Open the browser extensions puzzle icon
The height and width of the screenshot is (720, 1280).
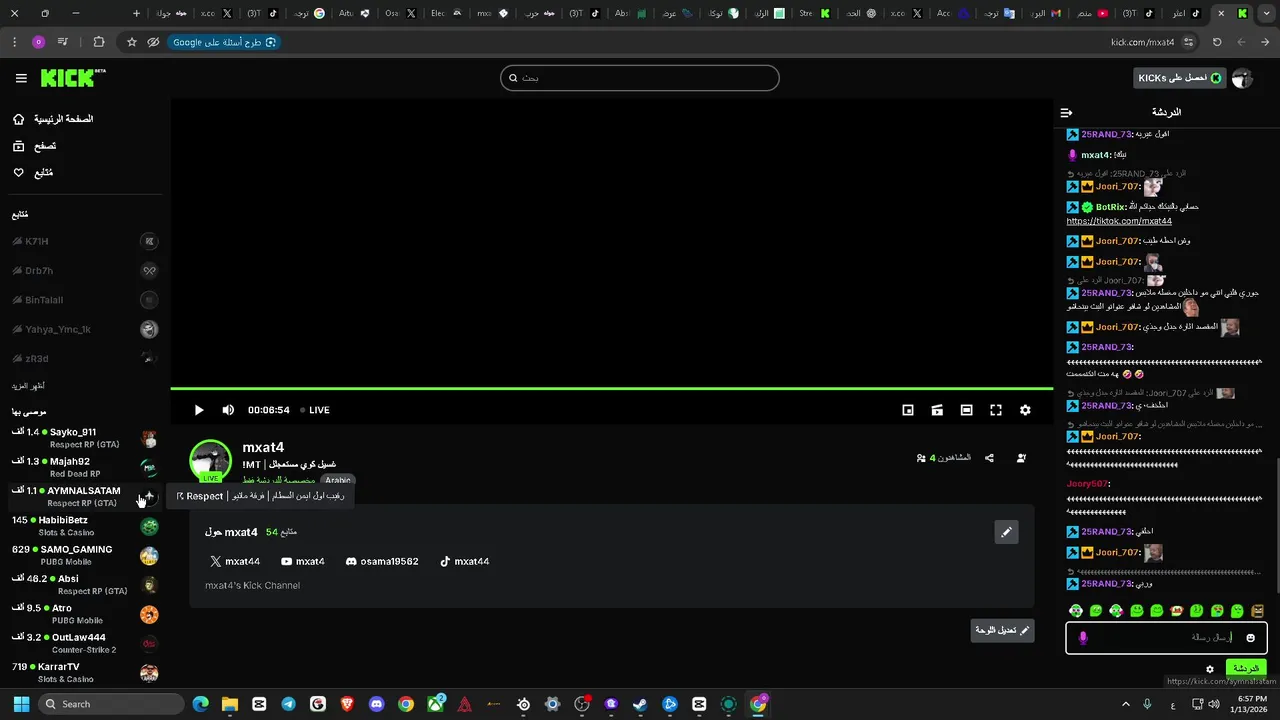[98, 42]
